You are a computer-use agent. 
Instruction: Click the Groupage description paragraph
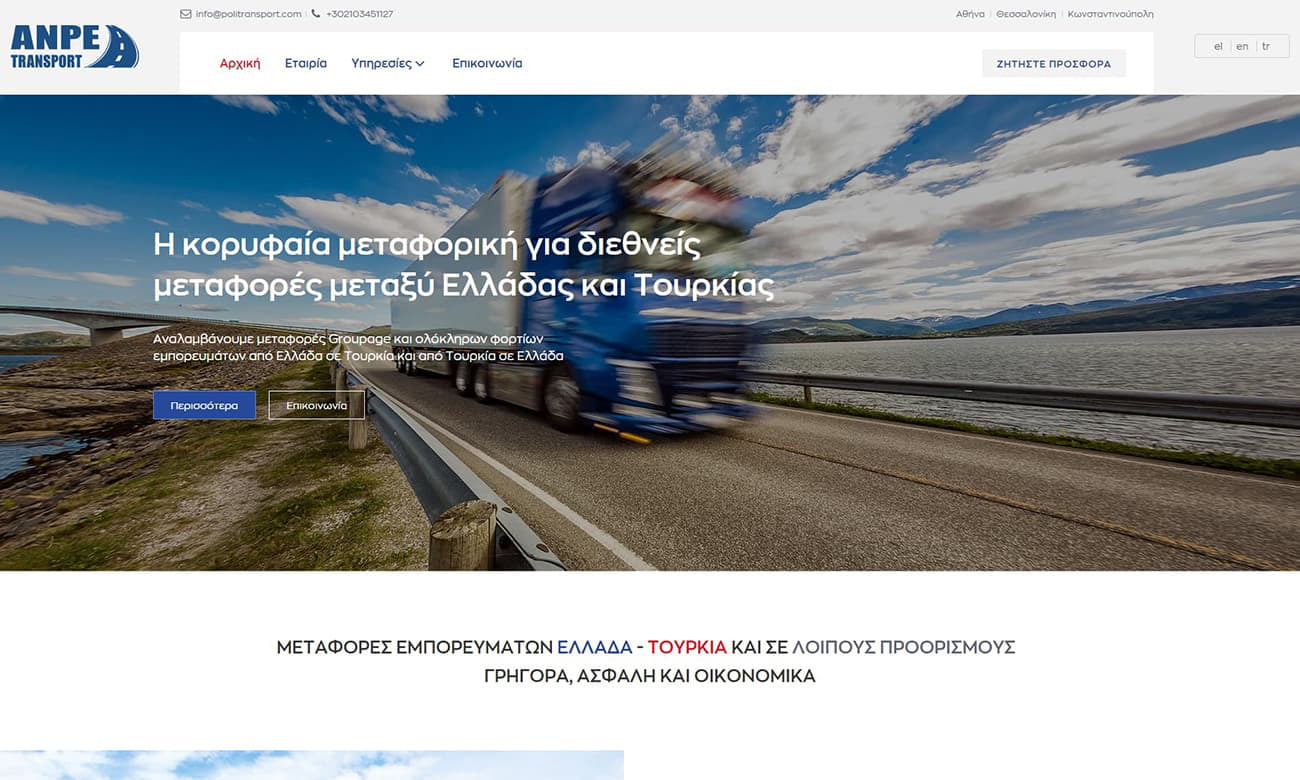click(x=358, y=347)
